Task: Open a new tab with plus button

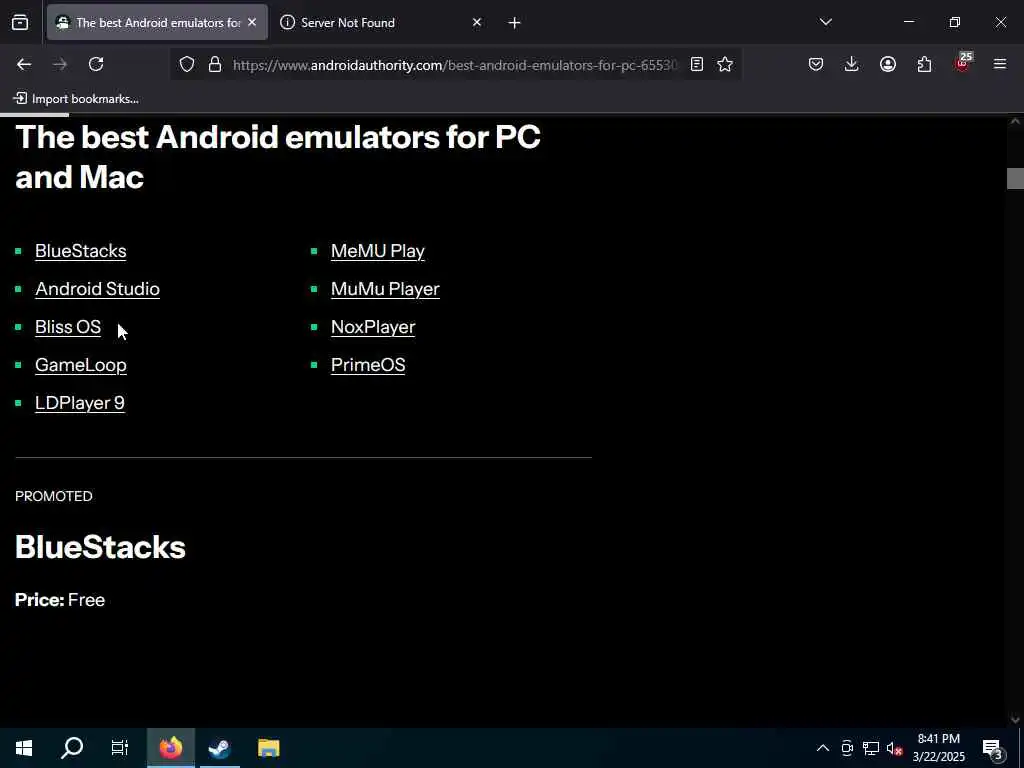Action: [x=515, y=23]
